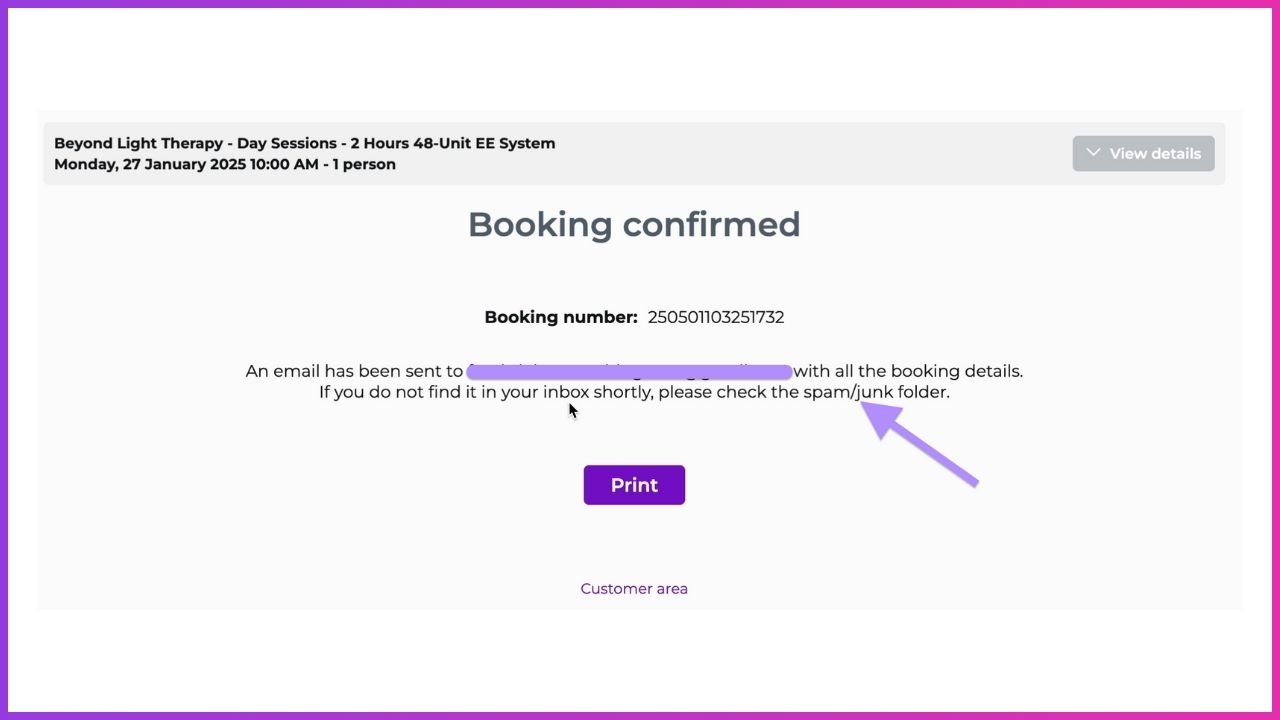This screenshot has width=1280, height=720.
Task: Click the 'Booking number:' label
Action: (560, 318)
